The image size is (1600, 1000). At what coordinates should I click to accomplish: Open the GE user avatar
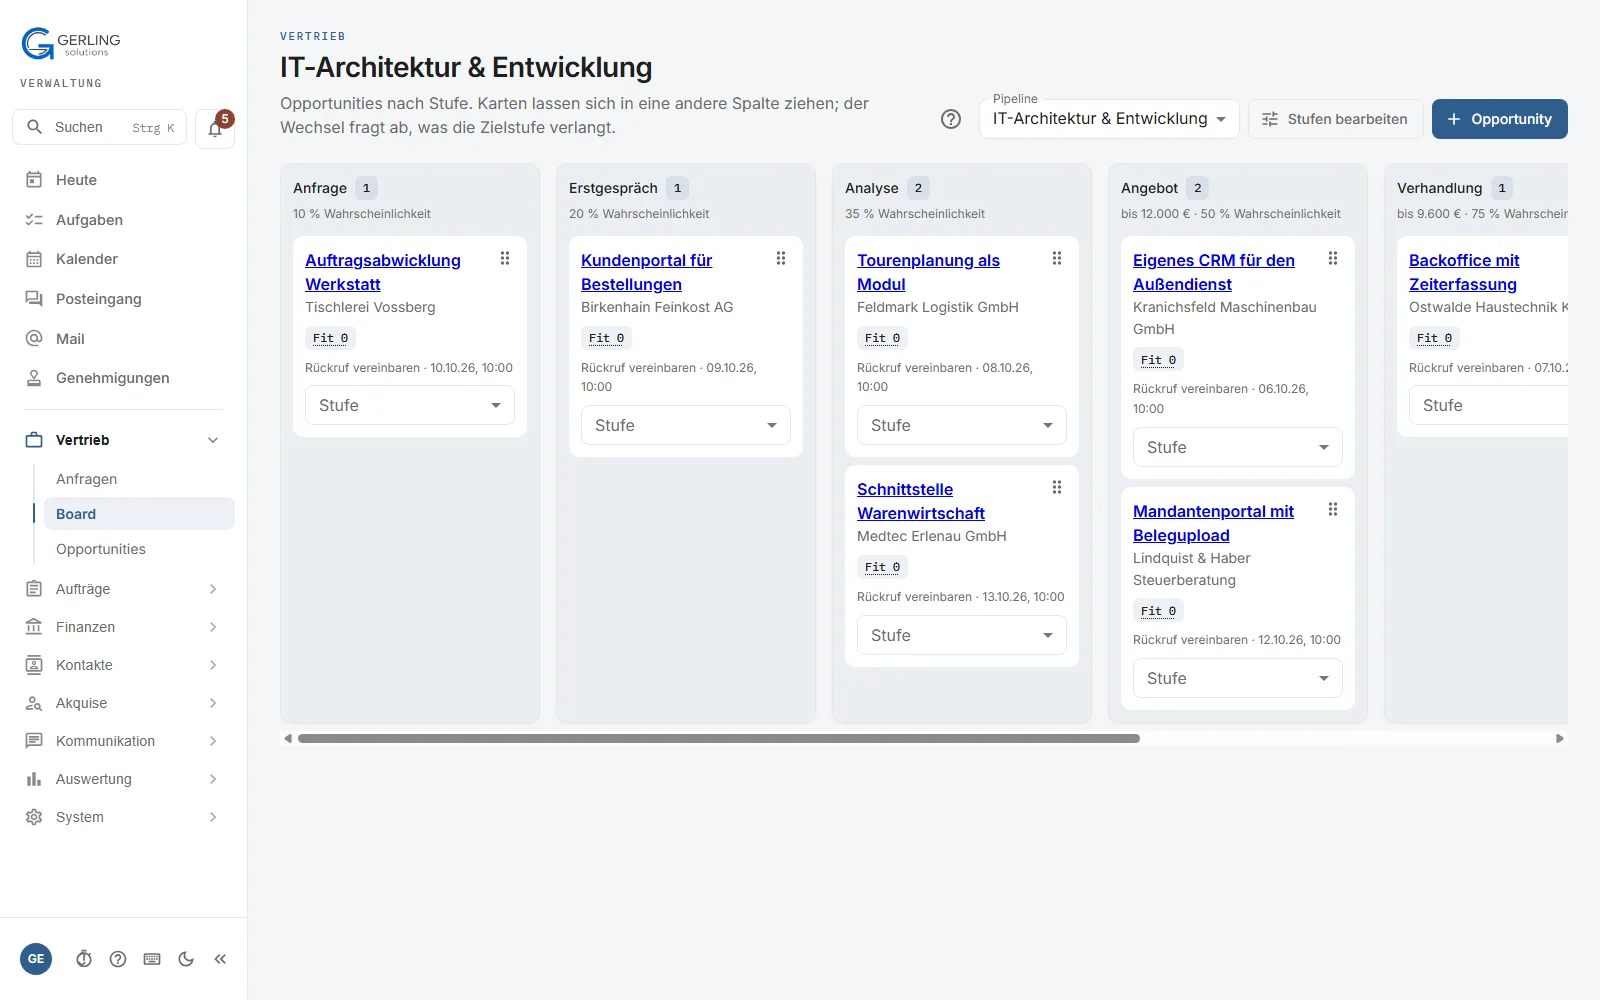pyautogui.click(x=36, y=959)
